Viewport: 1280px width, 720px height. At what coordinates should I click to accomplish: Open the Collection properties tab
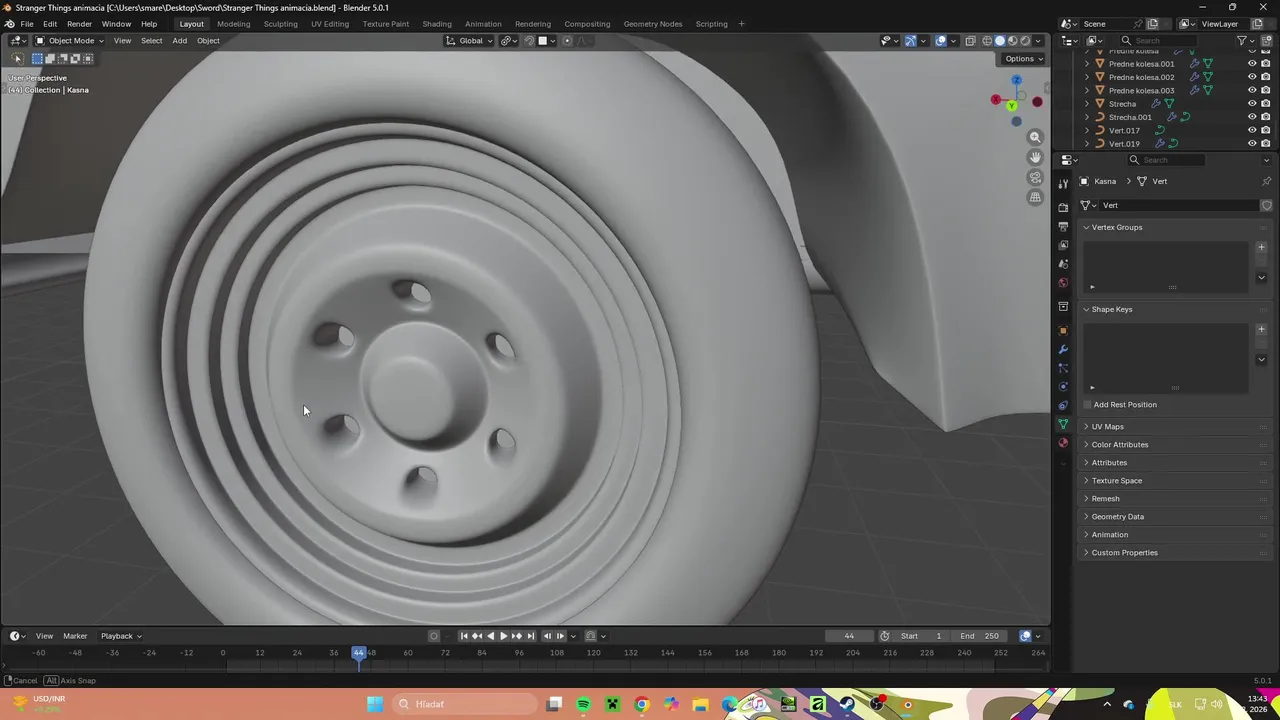tap(1063, 307)
